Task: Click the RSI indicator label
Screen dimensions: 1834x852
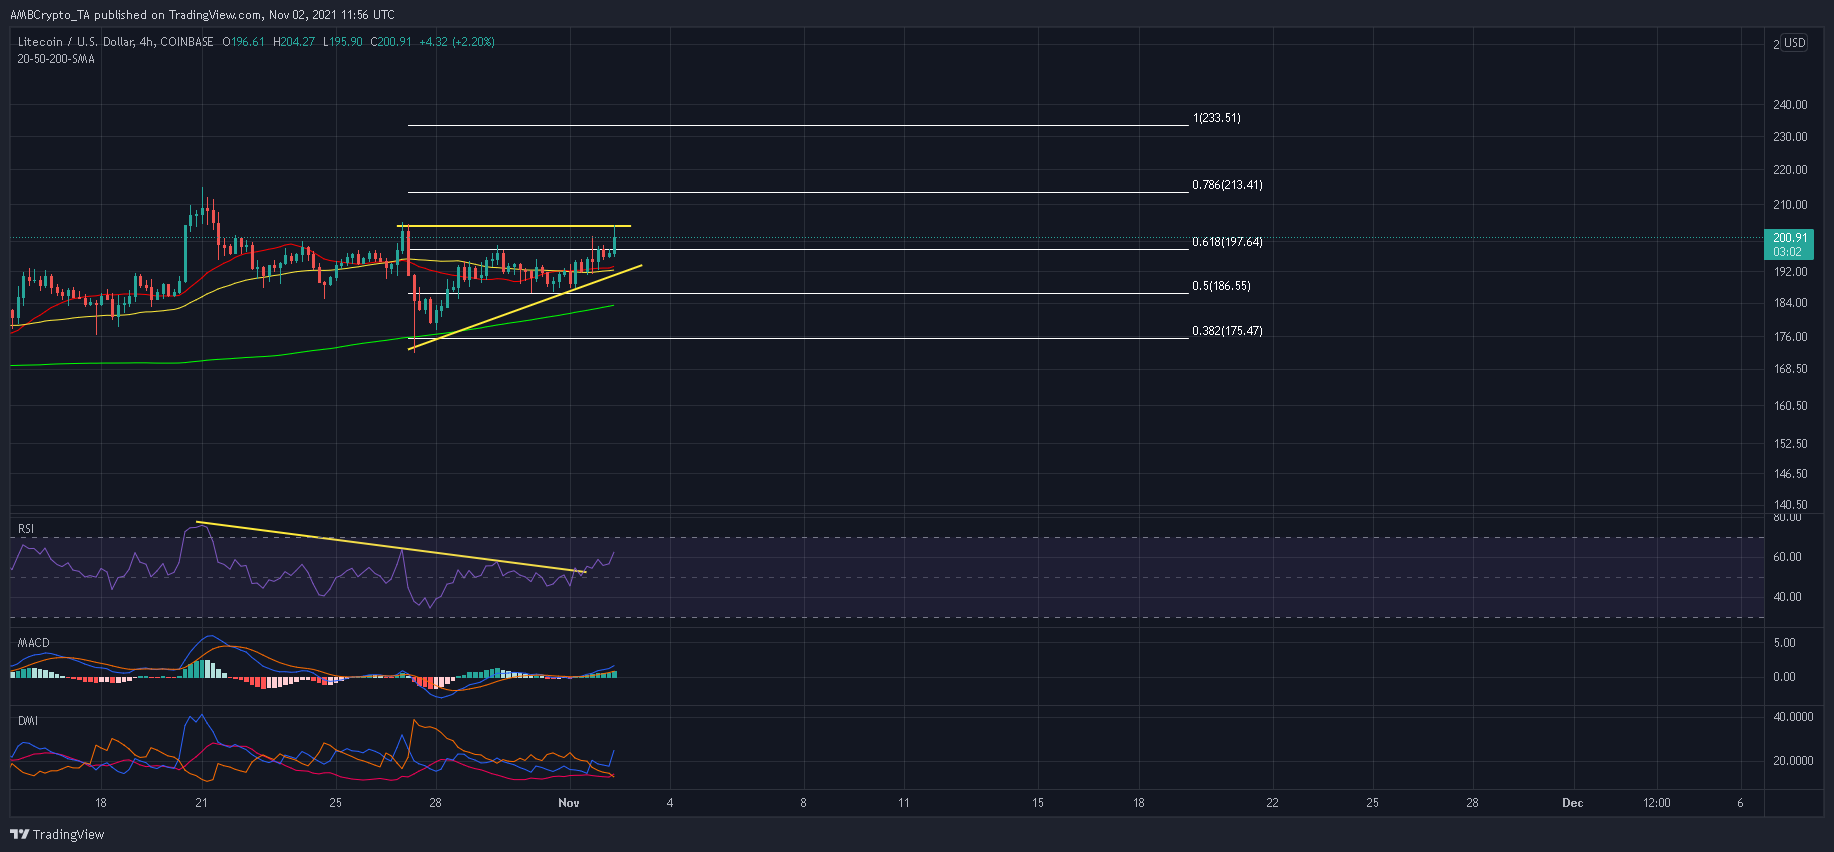Action: 26,529
